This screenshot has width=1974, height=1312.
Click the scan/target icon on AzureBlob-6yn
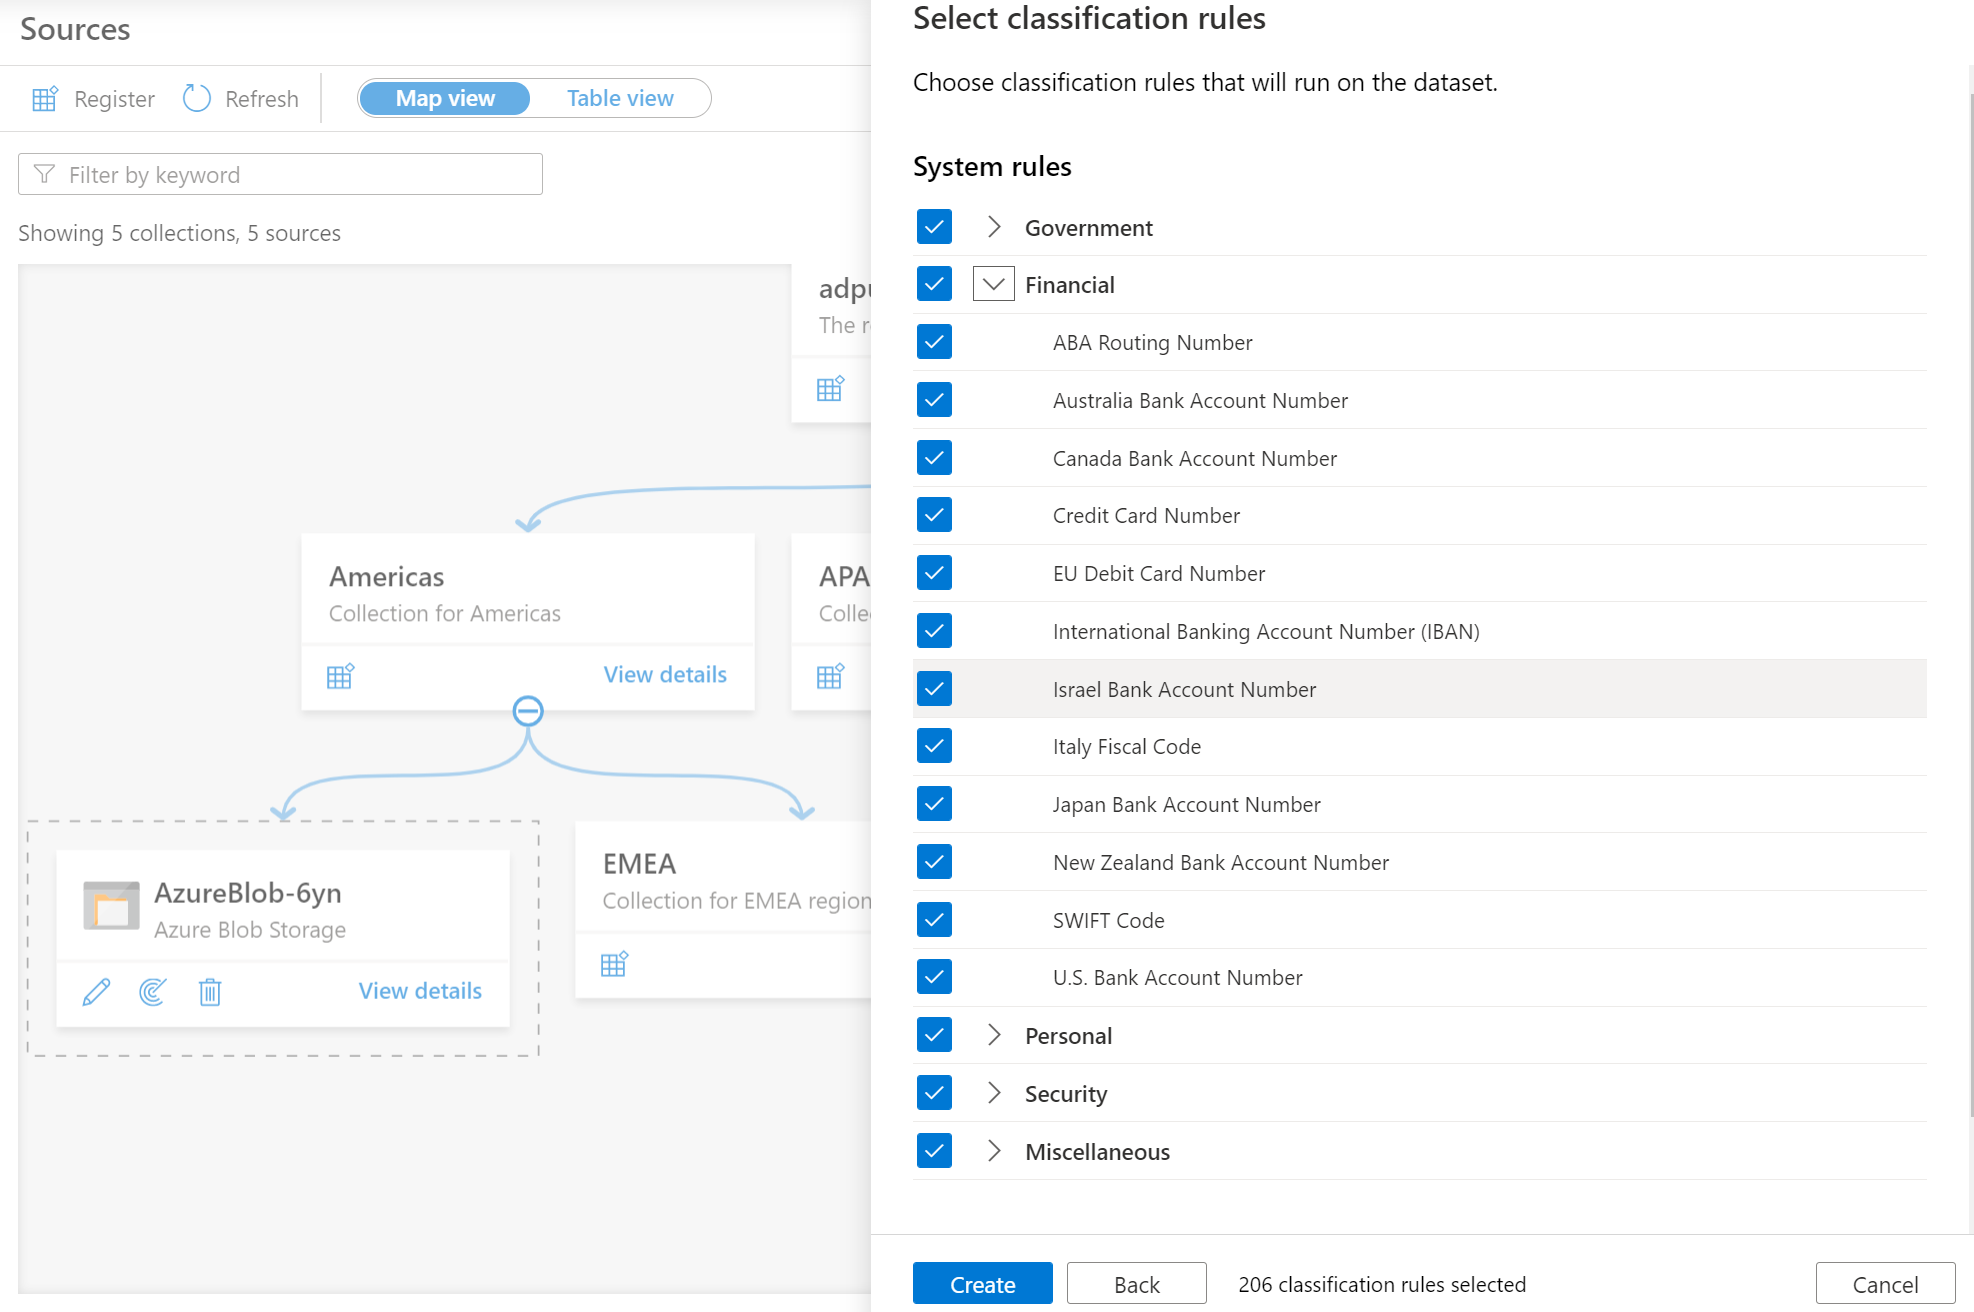(154, 993)
